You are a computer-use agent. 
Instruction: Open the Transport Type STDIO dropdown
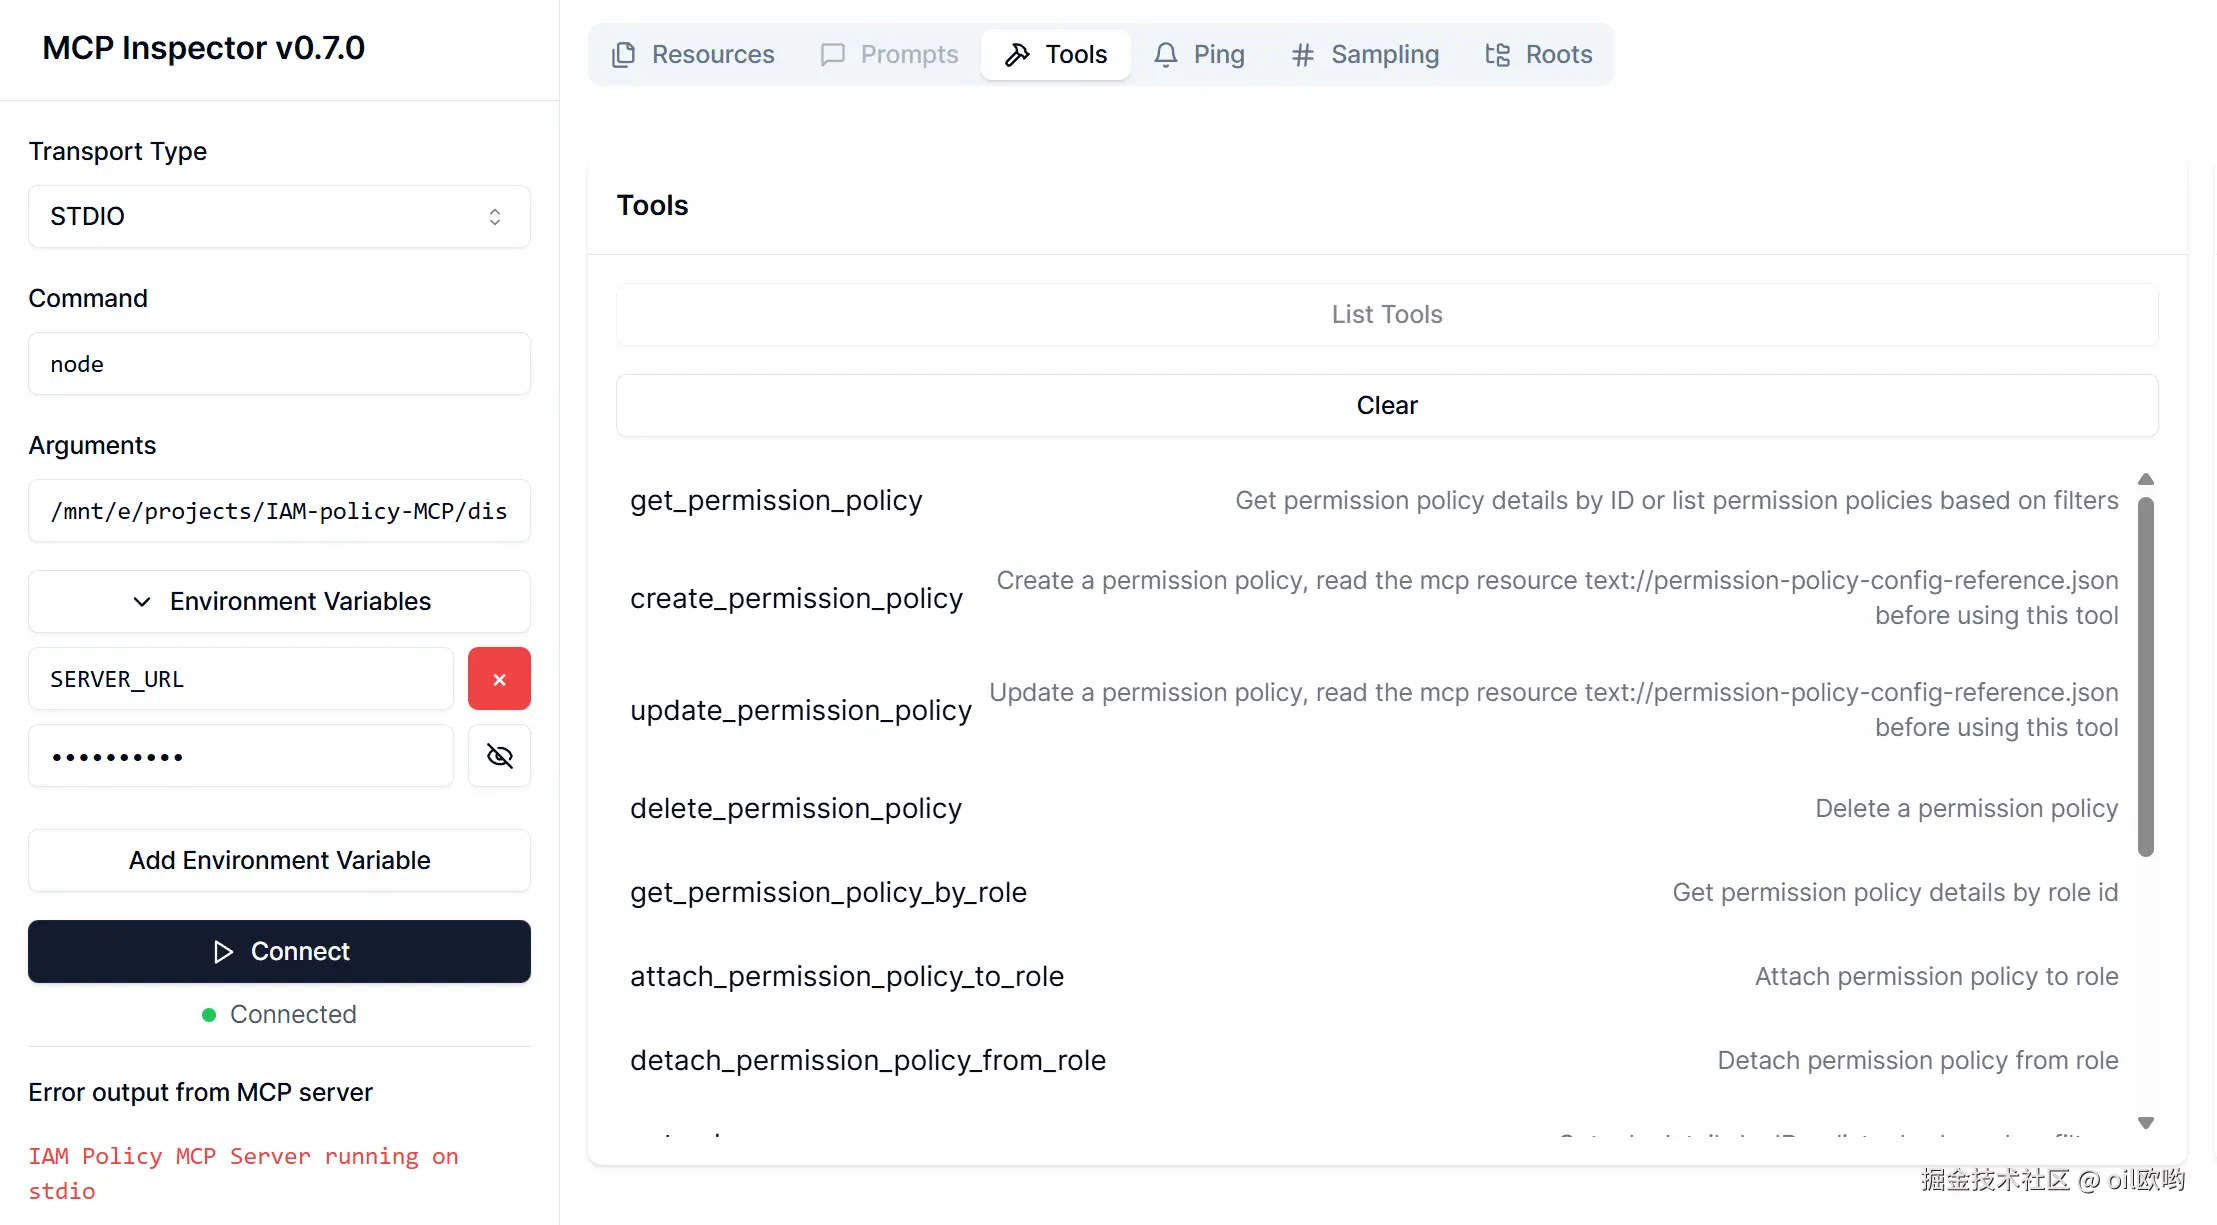(279, 216)
